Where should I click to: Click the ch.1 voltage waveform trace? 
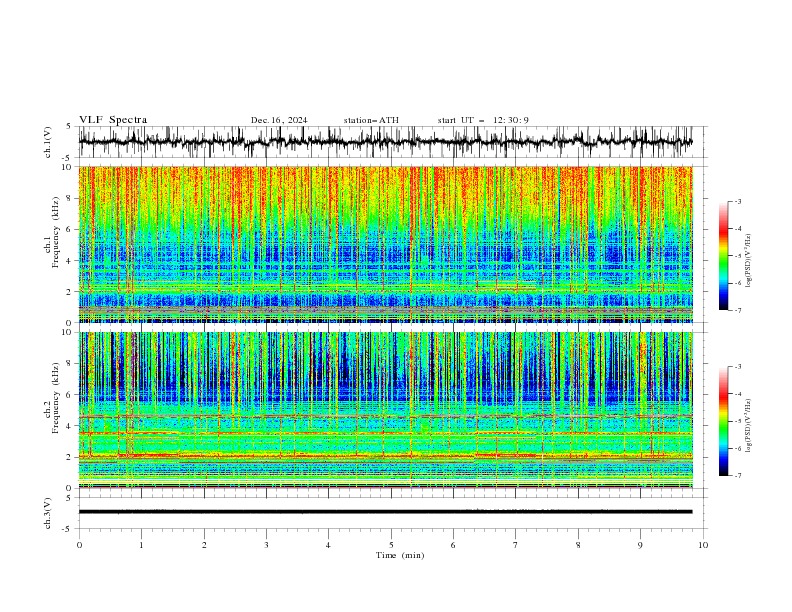tap(386, 142)
